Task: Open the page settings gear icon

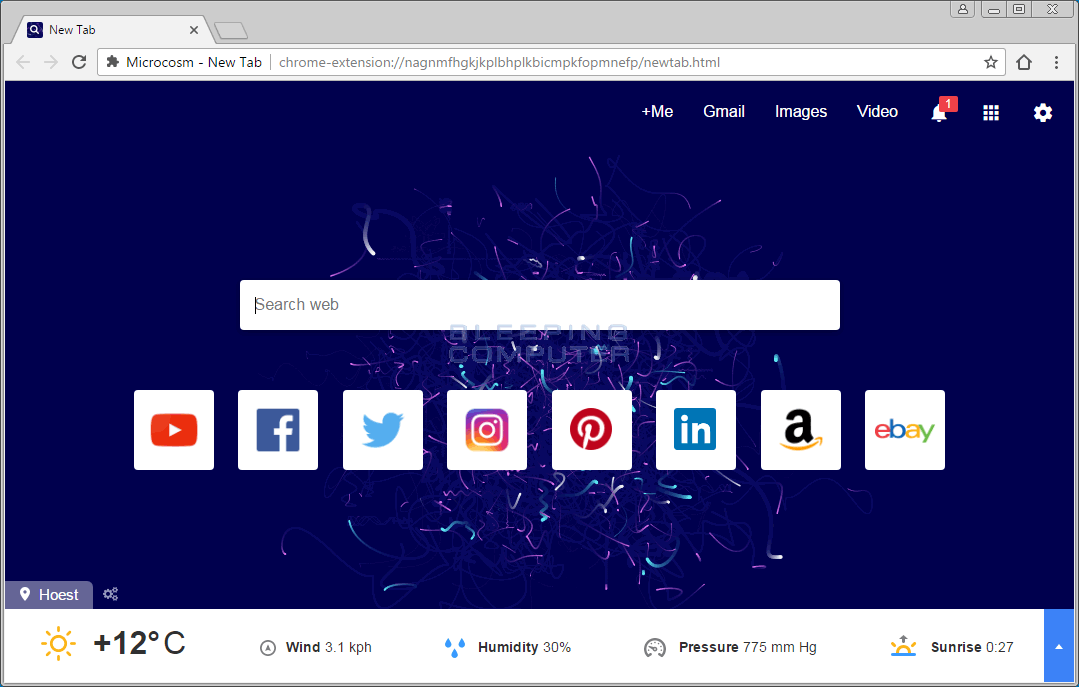Action: pyautogui.click(x=1043, y=113)
